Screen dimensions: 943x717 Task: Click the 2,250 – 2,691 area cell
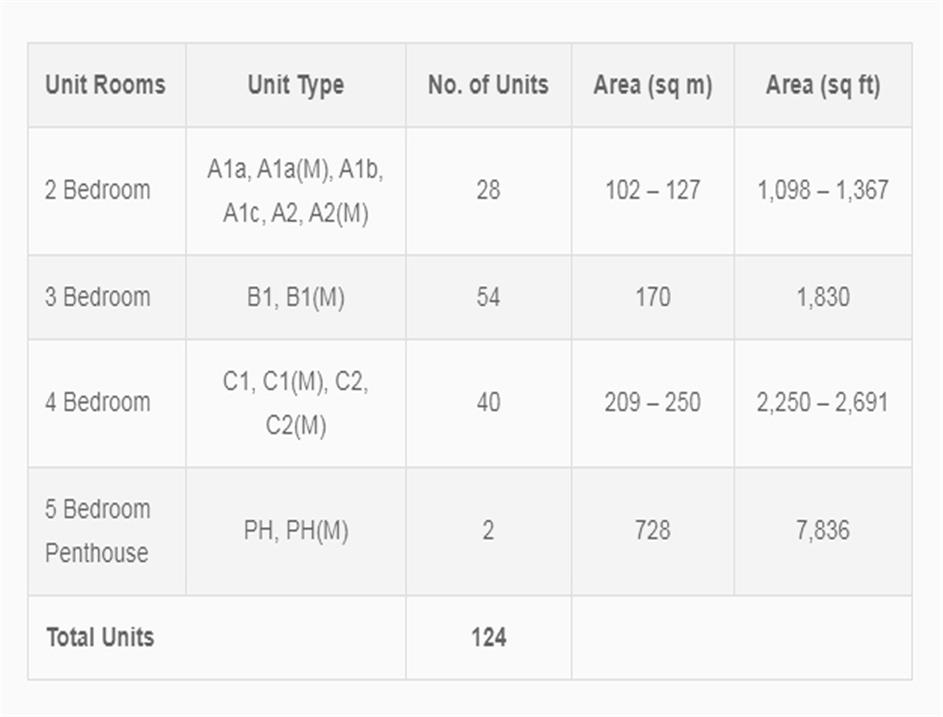click(x=823, y=402)
